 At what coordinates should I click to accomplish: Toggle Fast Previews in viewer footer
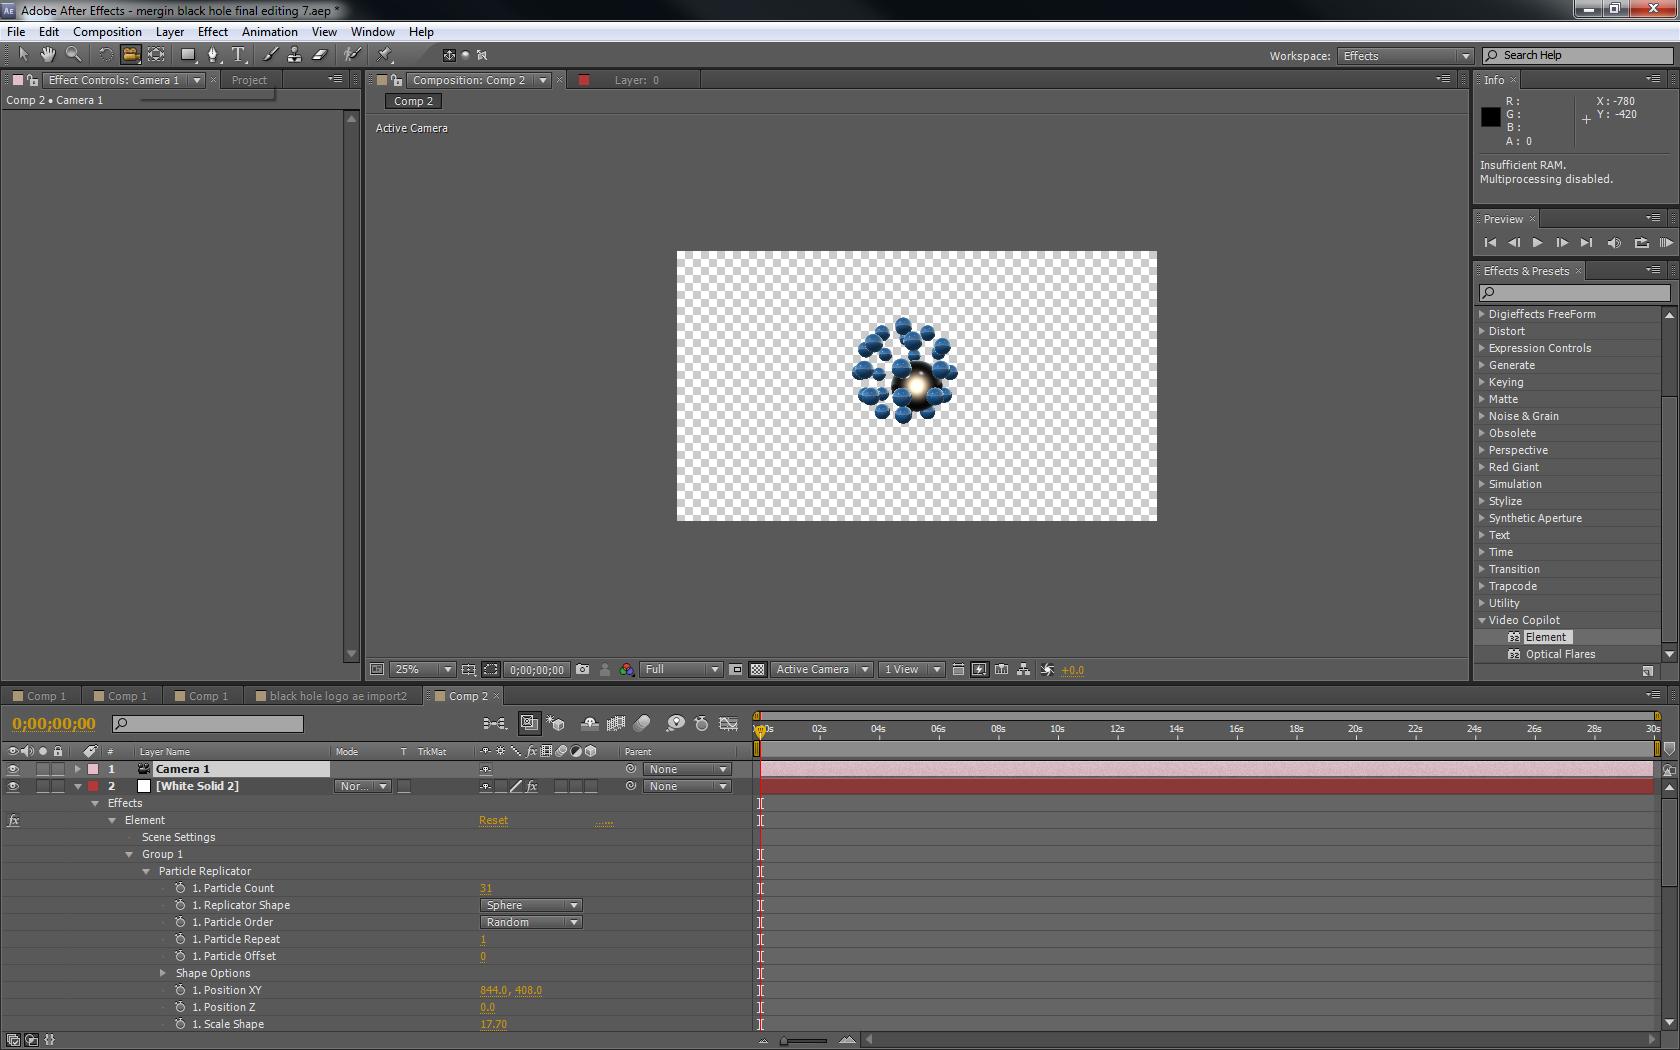point(979,670)
